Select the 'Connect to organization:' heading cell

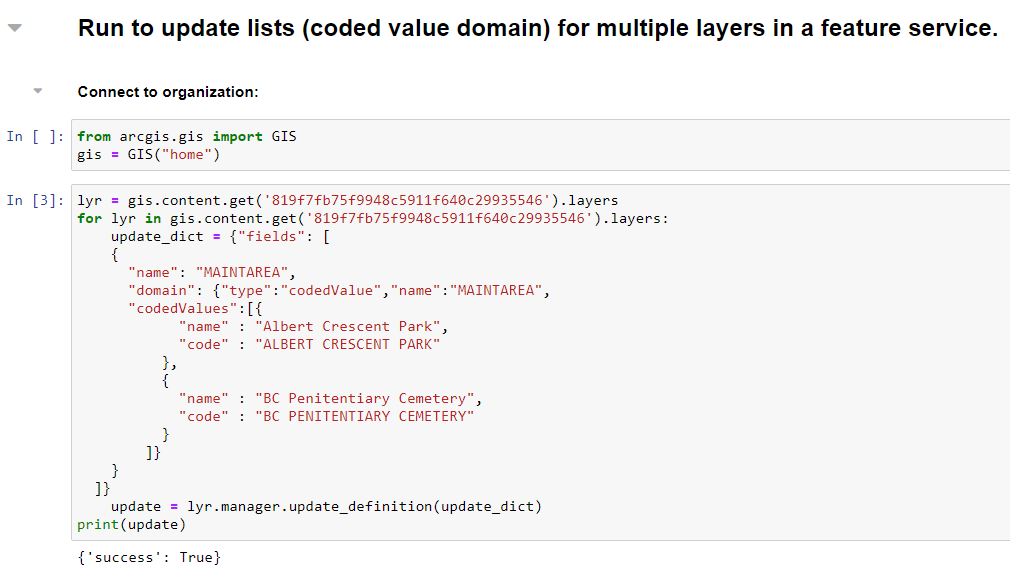(x=168, y=92)
